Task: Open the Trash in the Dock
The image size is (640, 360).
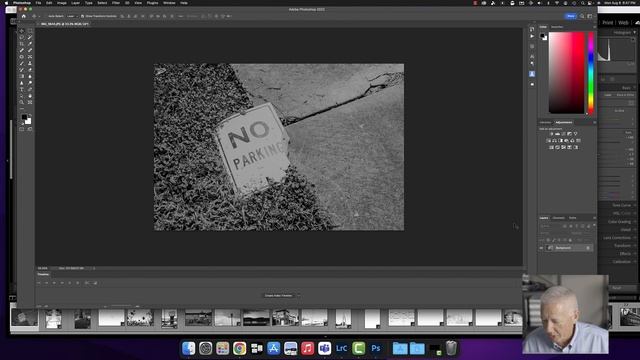Action: coord(451,348)
